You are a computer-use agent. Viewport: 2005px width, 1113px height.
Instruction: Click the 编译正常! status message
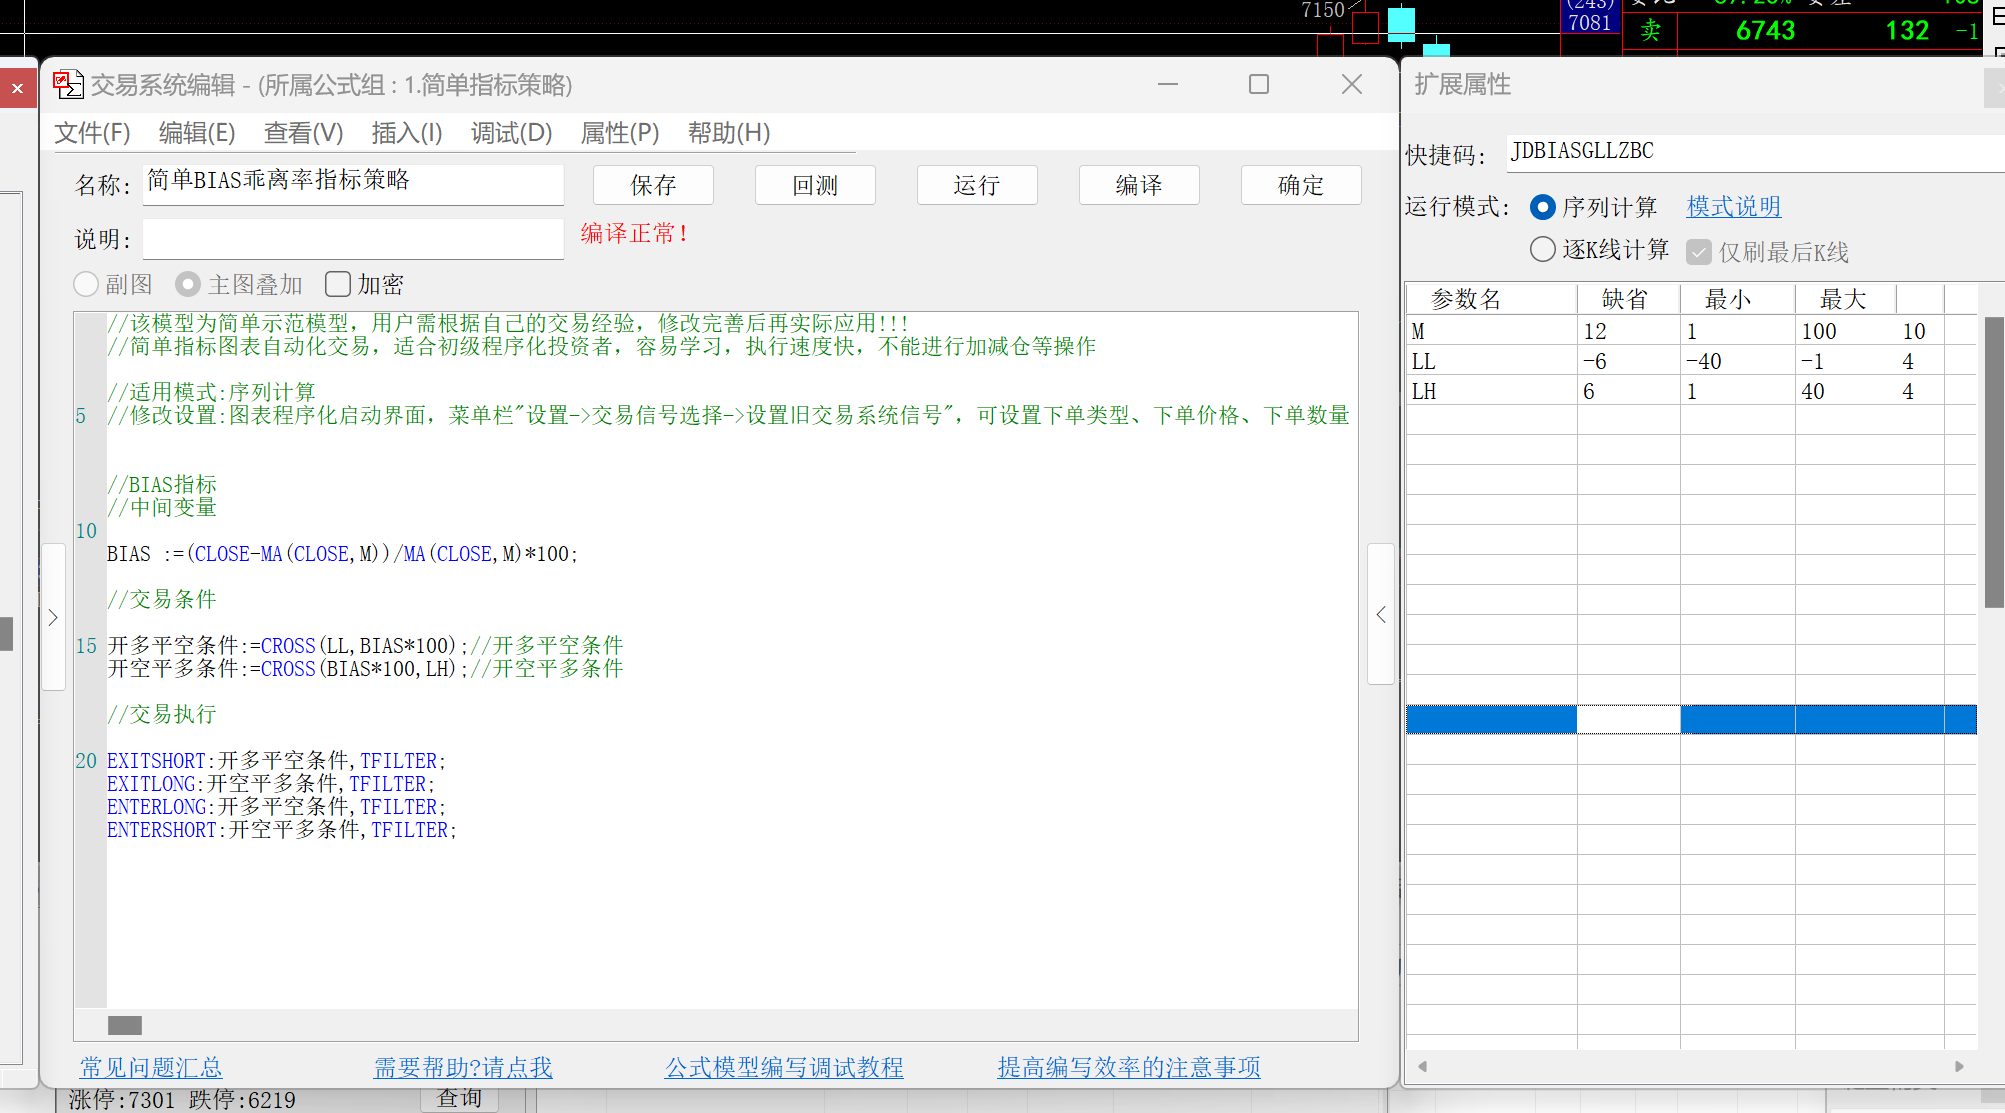pyautogui.click(x=635, y=234)
